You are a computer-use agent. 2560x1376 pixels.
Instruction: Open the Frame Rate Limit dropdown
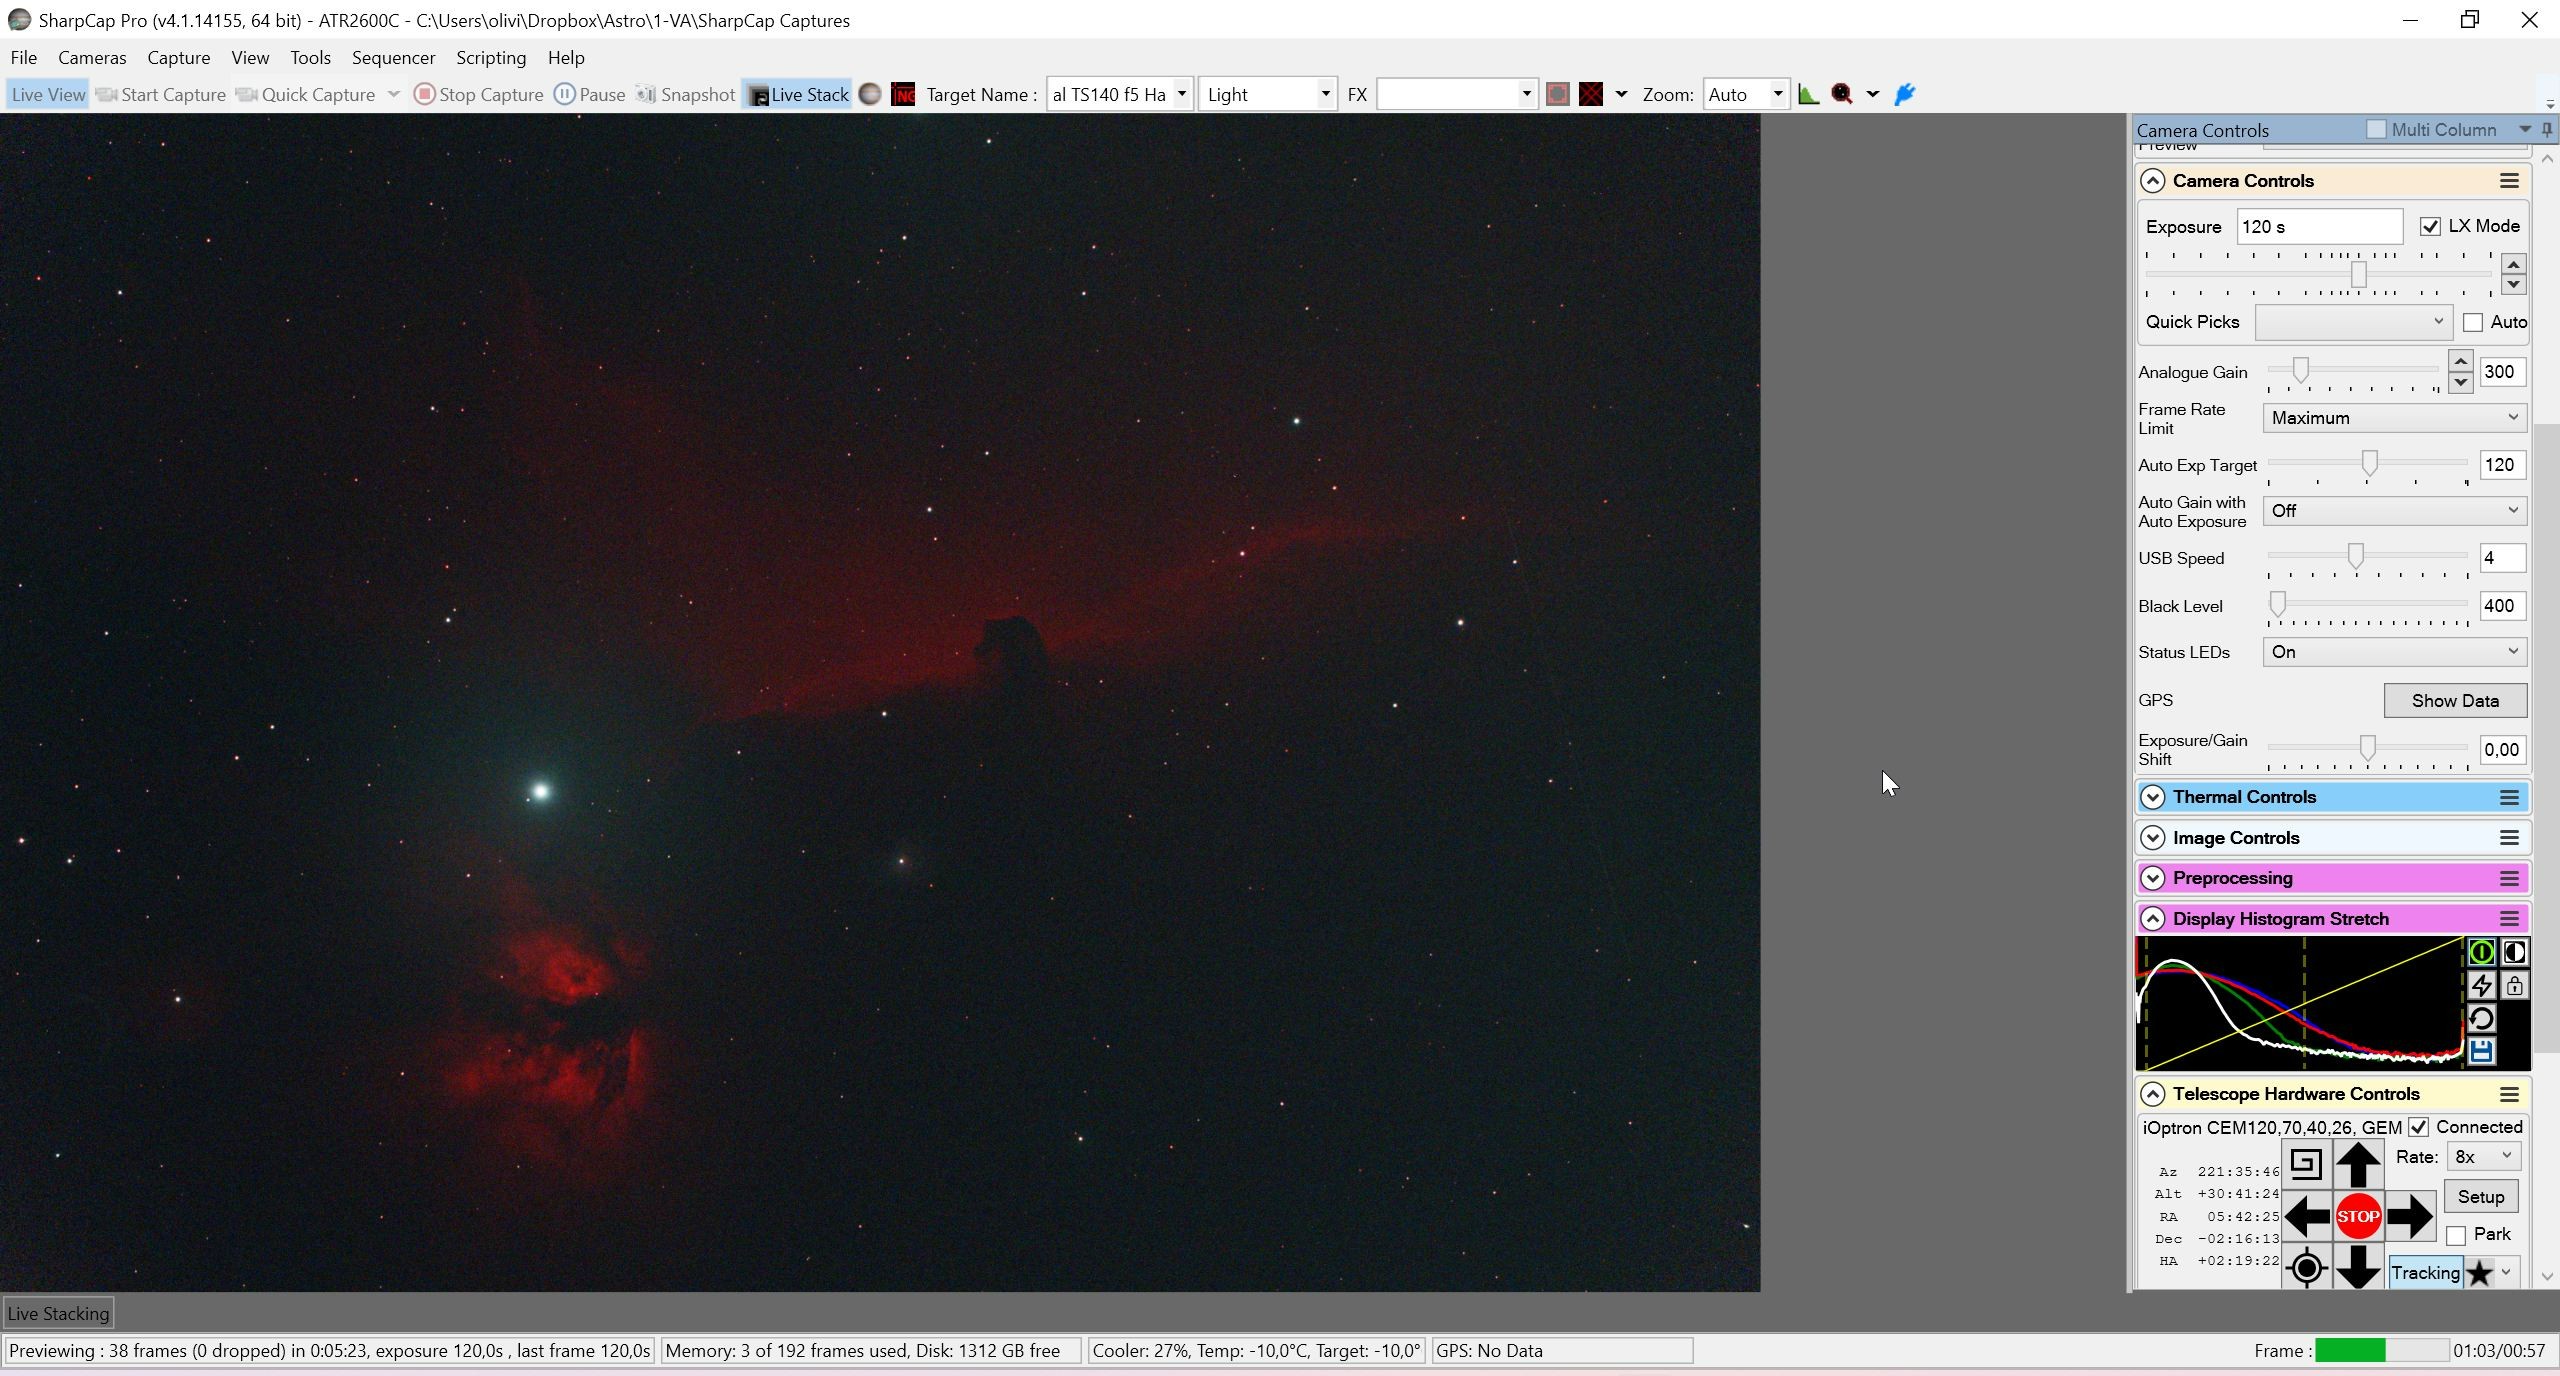pyautogui.click(x=2394, y=418)
